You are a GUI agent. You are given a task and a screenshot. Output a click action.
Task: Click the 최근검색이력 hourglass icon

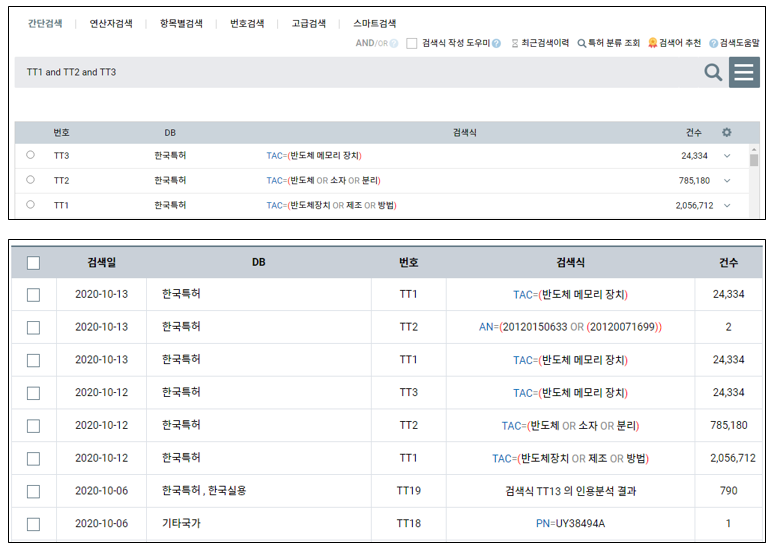click(515, 43)
